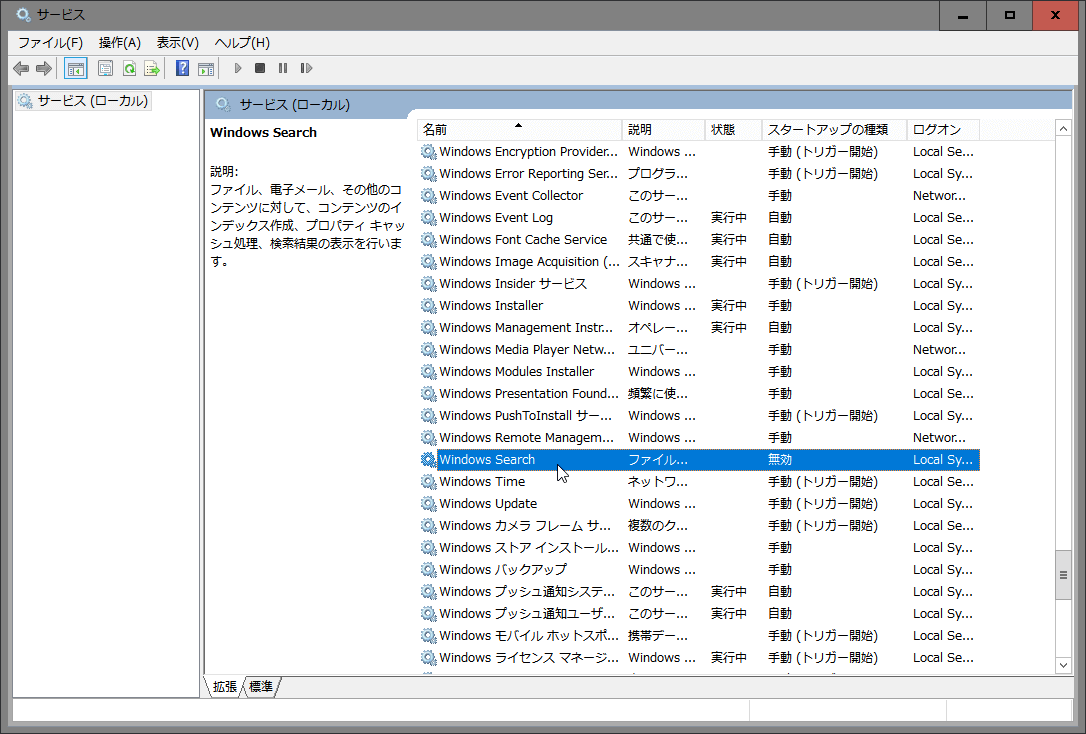Image resolution: width=1086 pixels, height=734 pixels.
Task: Toggle the show/hide console tree button
Action: [75, 68]
